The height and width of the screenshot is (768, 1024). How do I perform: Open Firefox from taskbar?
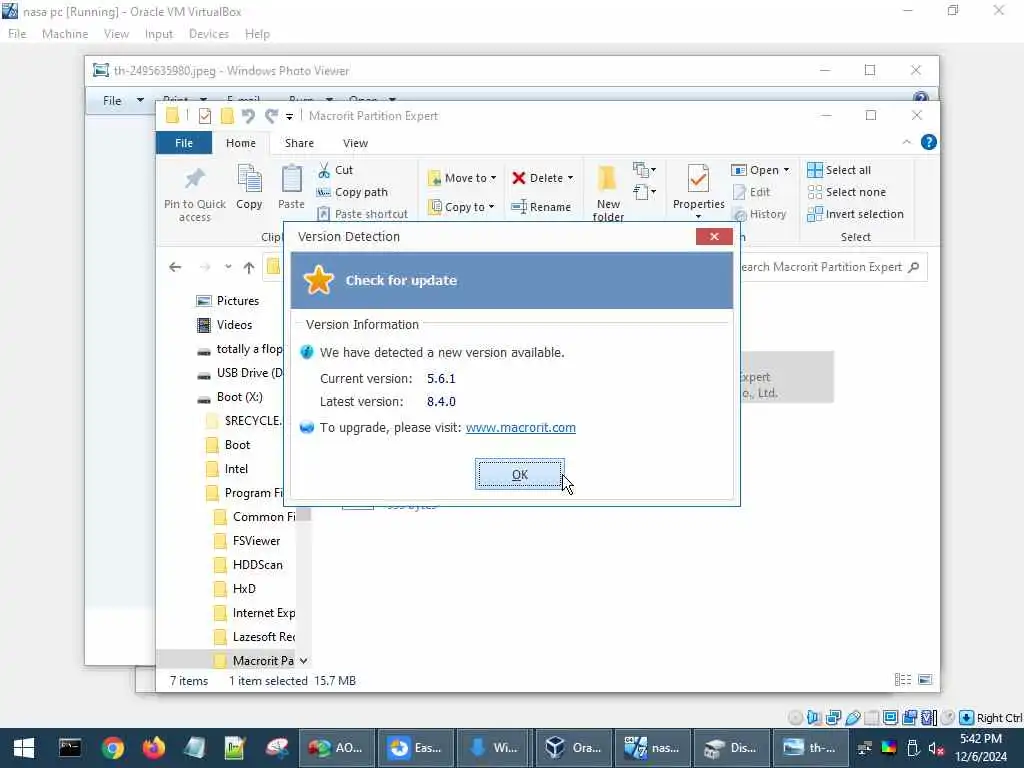(x=153, y=748)
